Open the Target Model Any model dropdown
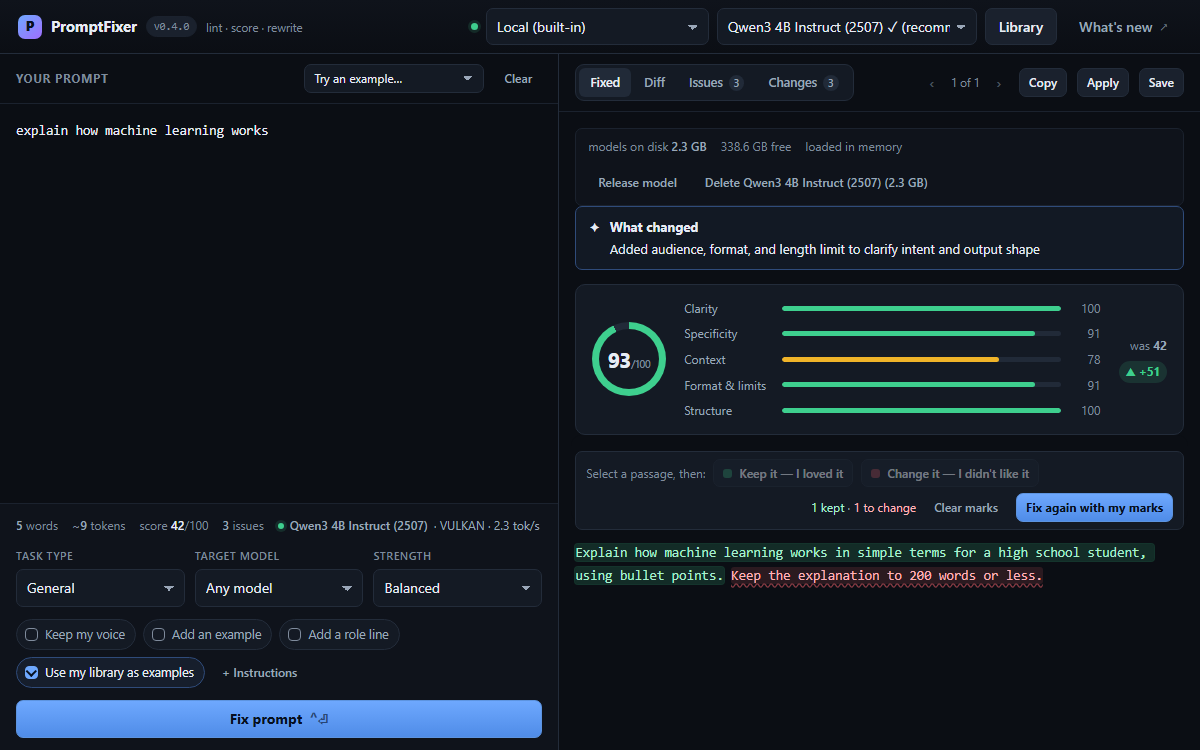1200x750 pixels. coord(279,588)
